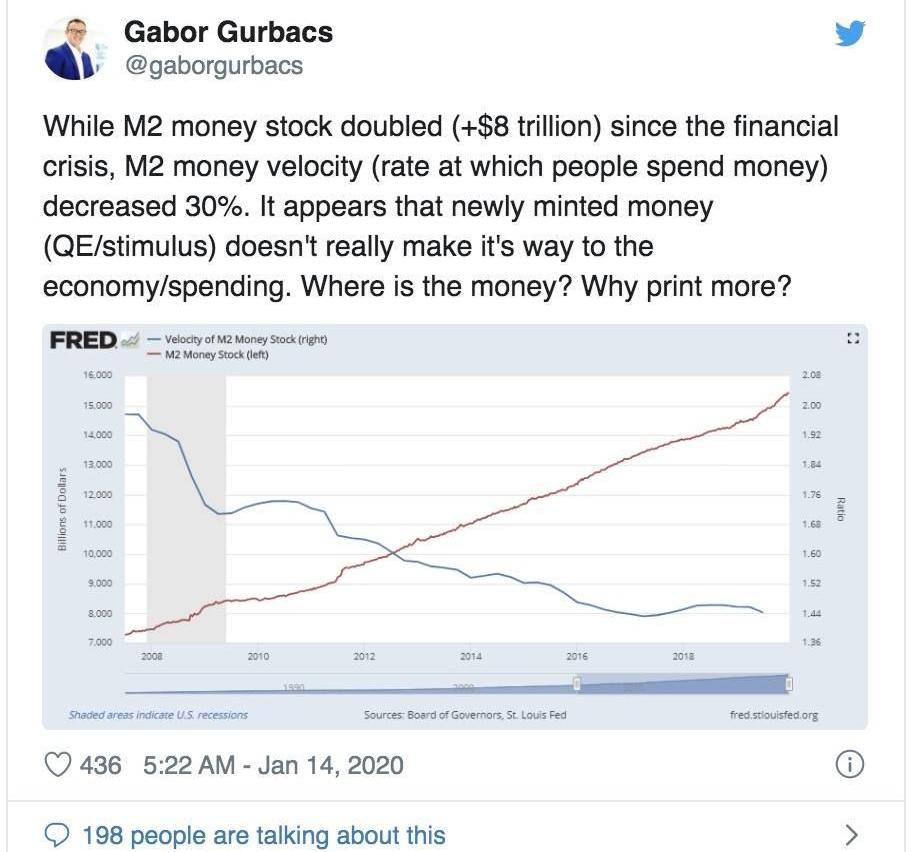Toggle M2 Money Stock (left) legend
The height and width of the screenshot is (852, 914).
(208, 354)
